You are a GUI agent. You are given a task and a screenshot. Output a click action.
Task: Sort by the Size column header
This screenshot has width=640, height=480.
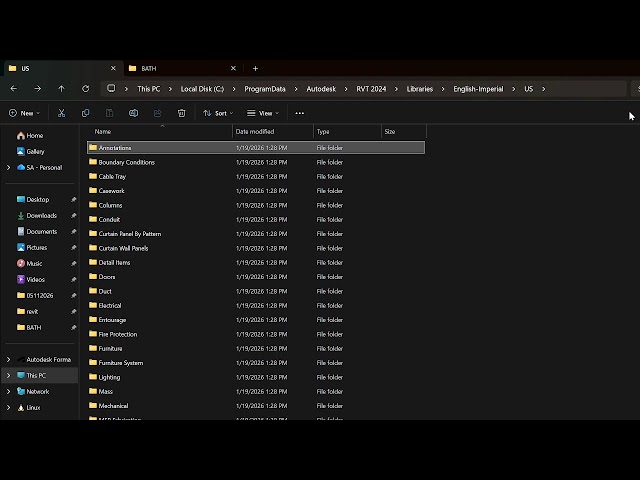404,131
